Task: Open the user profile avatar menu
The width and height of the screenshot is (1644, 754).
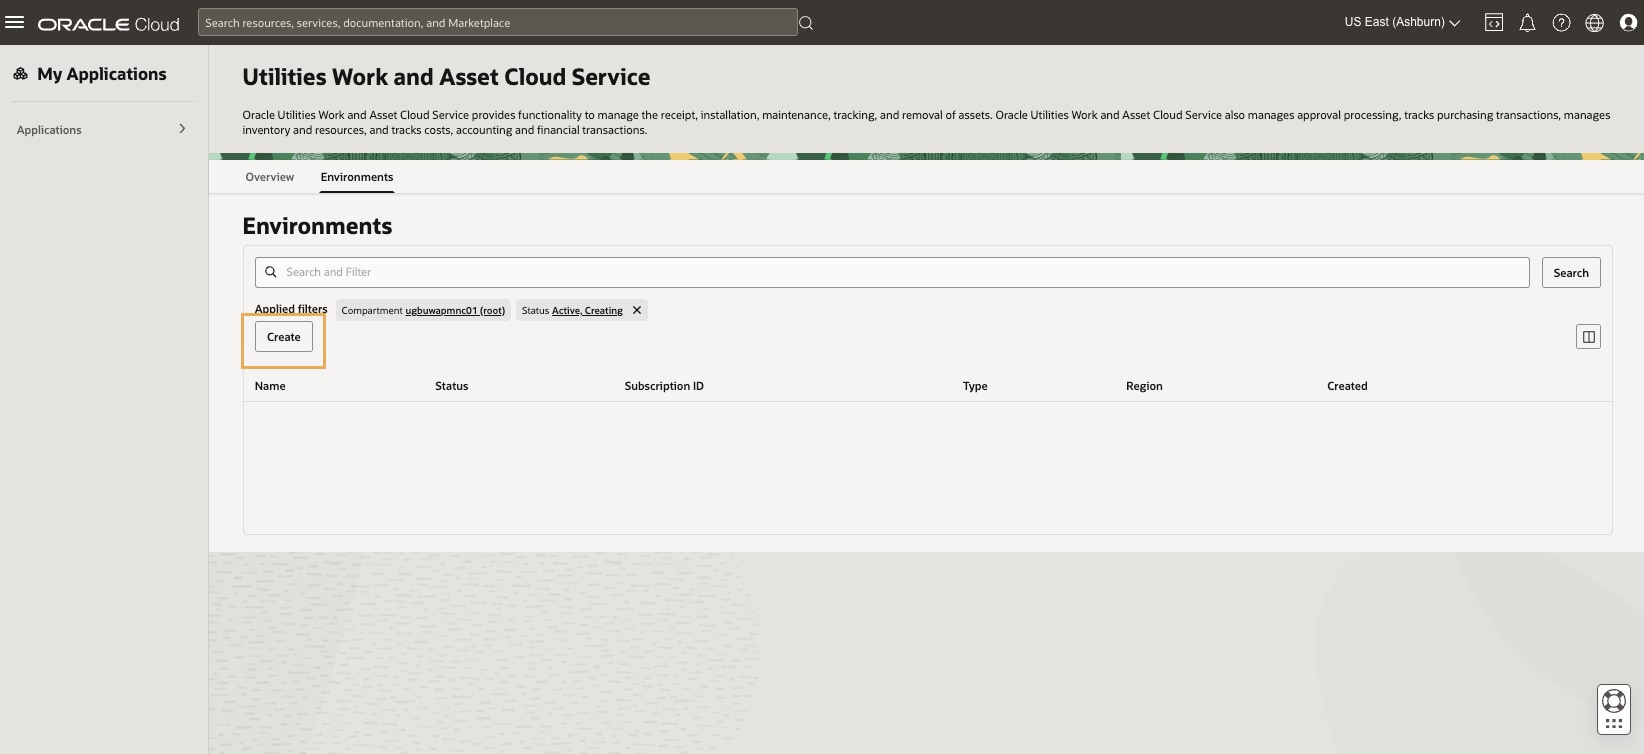Action: pyautogui.click(x=1628, y=23)
